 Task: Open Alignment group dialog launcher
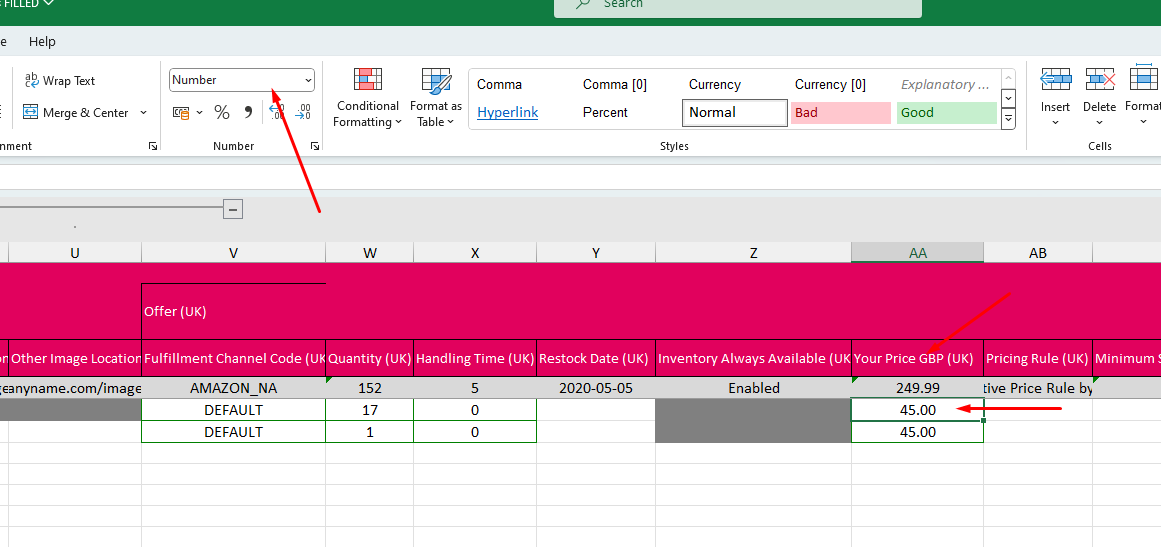153,147
